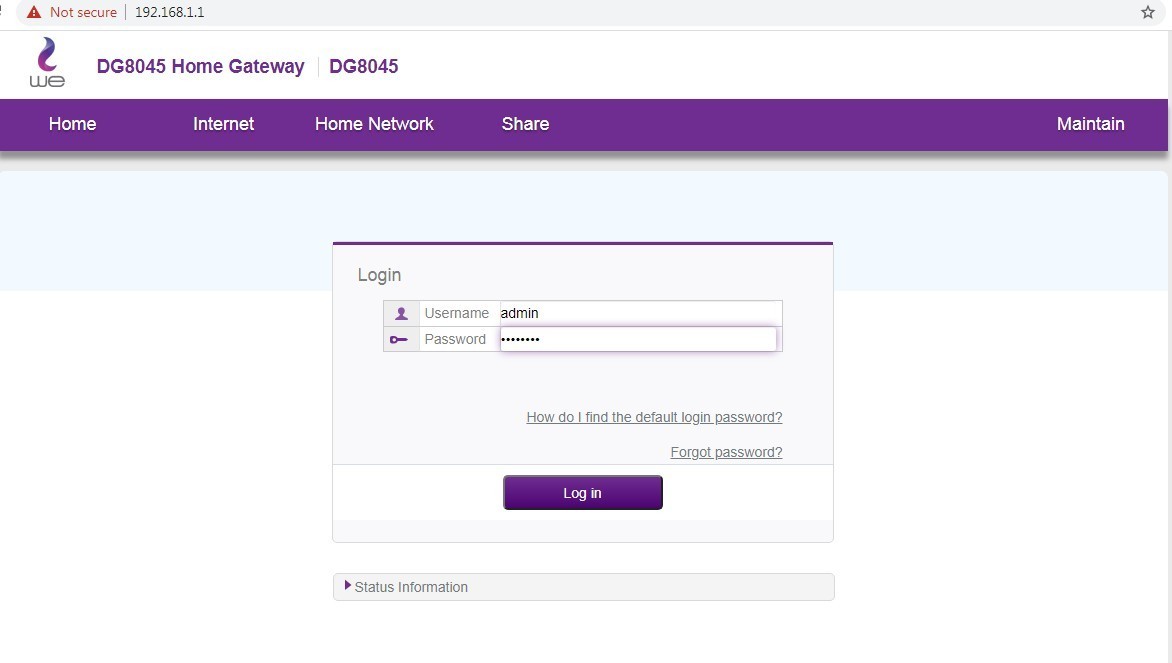The height and width of the screenshot is (663, 1172).
Task: Open the Maintain menu
Action: [1090, 124]
